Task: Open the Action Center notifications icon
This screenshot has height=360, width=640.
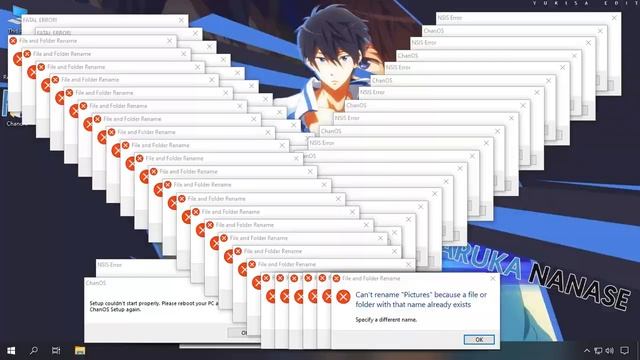Action: (624, 351)
